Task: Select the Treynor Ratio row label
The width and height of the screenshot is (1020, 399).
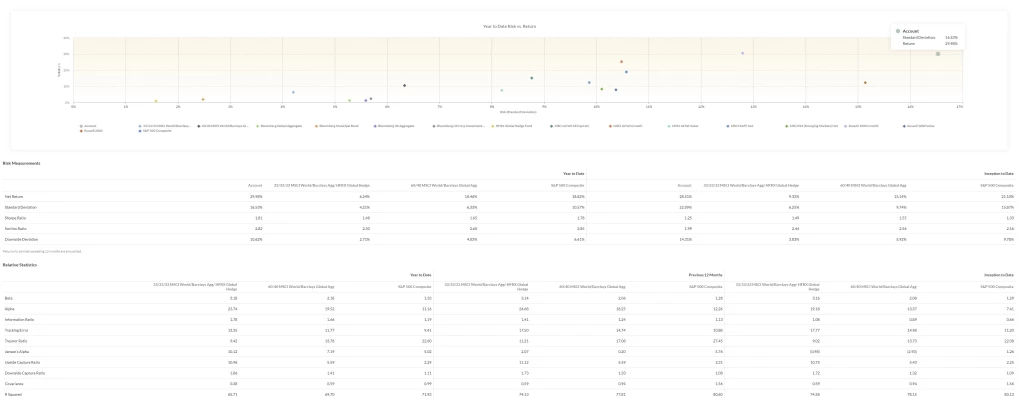Action: point(16,341)
